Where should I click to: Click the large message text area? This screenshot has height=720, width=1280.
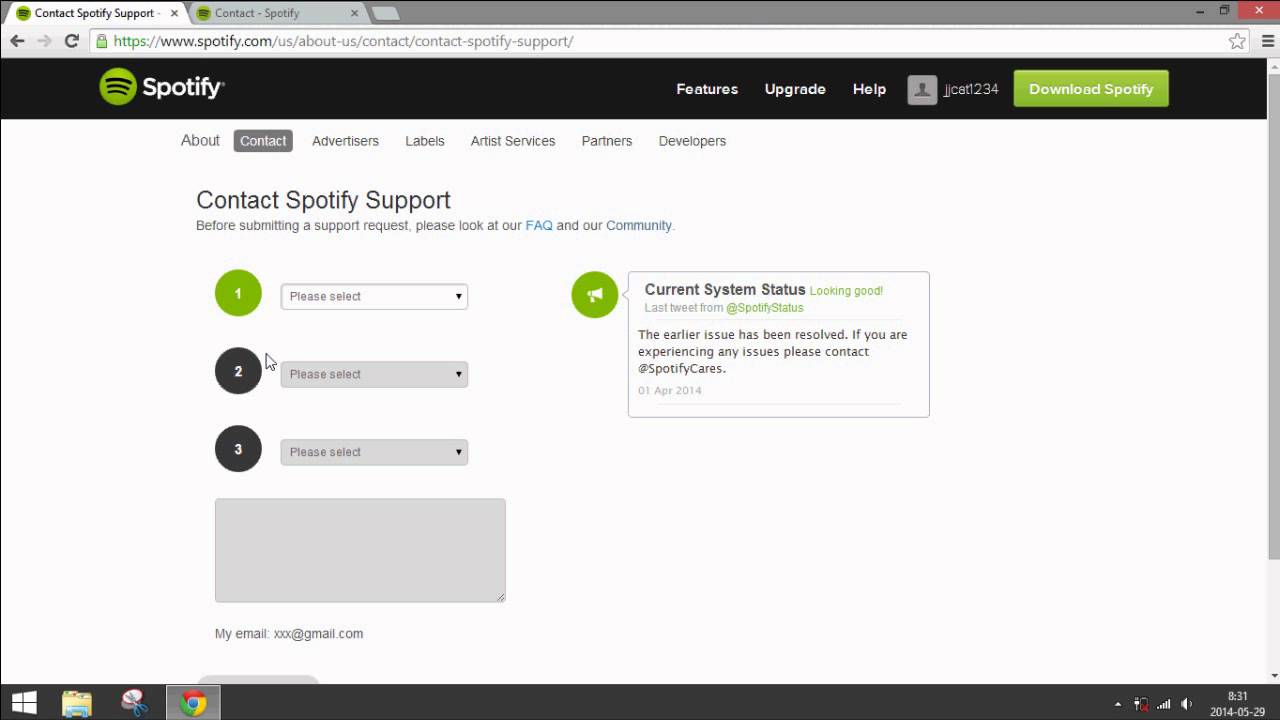point(360,550)
